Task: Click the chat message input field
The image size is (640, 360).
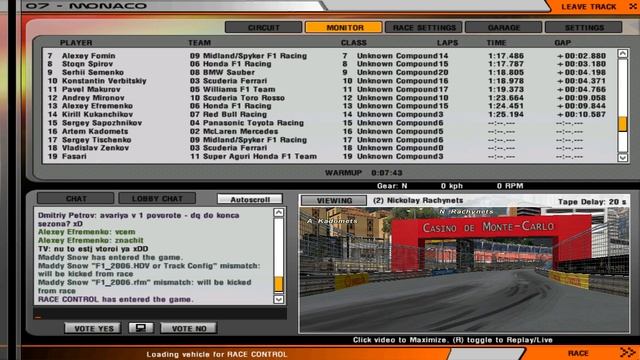Action: (160, 314)
